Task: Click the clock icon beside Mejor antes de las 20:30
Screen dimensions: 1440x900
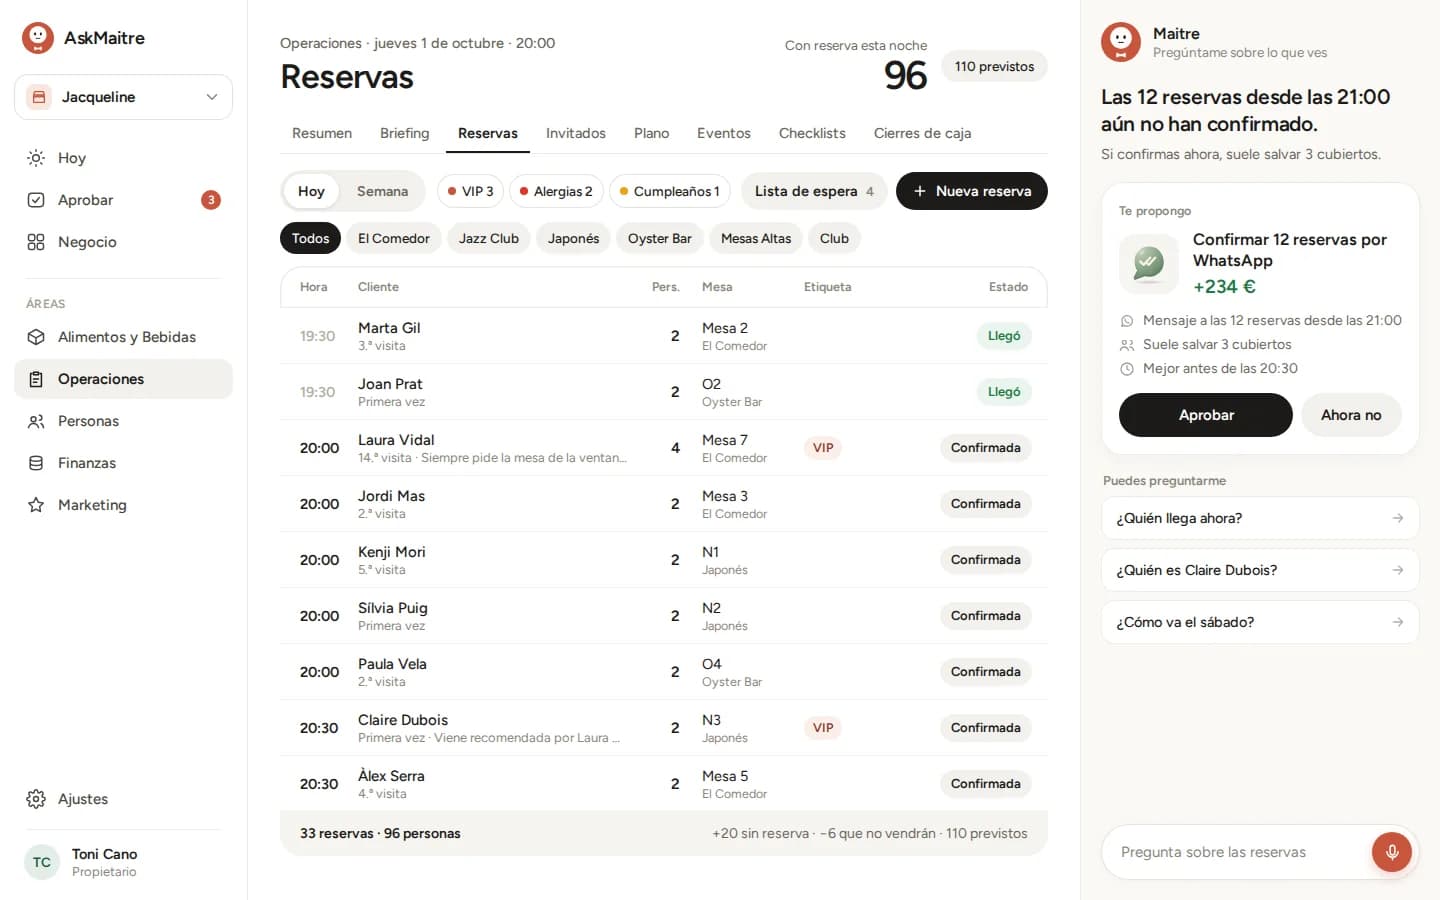Action: pos(1127,369)
